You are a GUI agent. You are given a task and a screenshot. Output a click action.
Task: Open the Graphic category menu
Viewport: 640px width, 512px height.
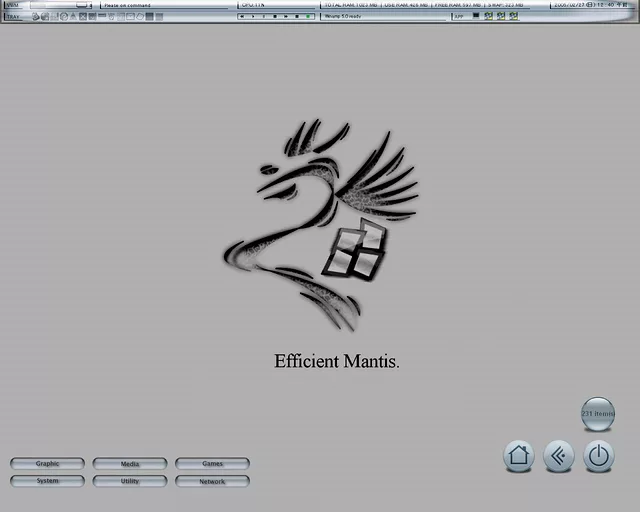tap(47, 464)
